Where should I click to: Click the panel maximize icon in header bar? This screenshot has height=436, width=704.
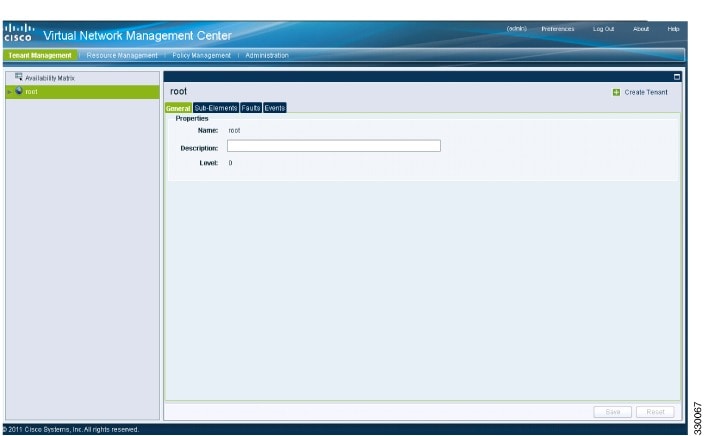pos(677,77)
